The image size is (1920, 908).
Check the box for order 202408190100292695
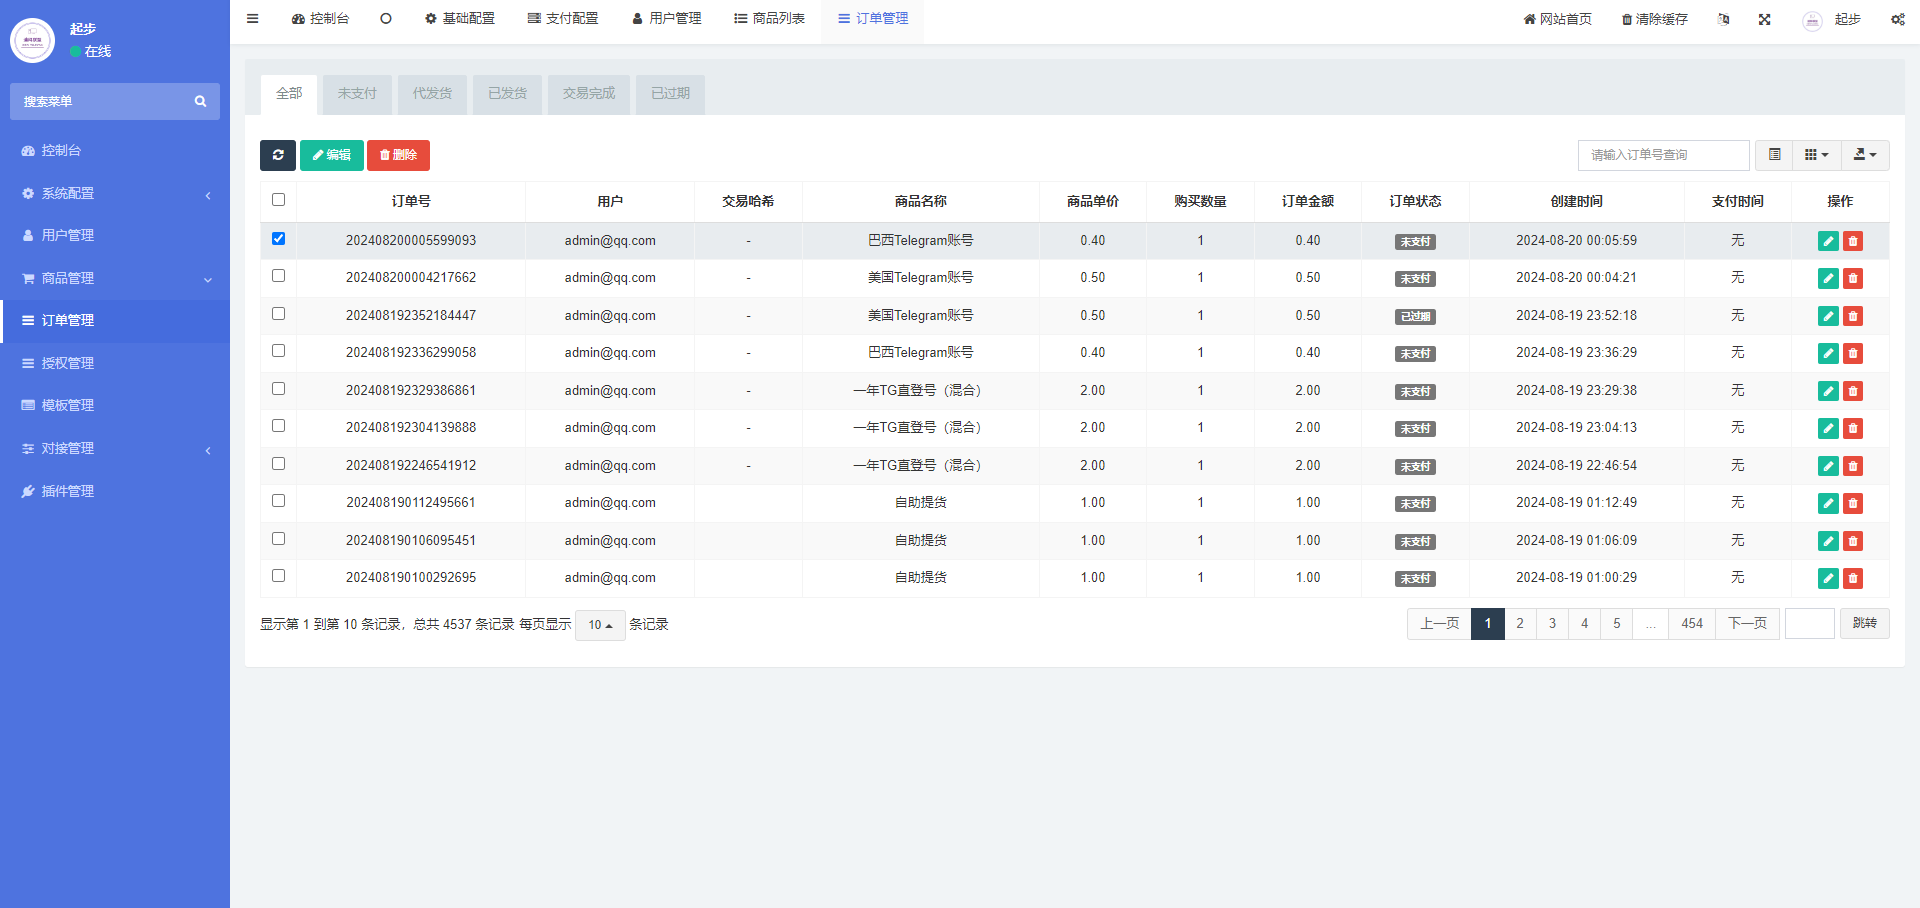click(278, 576)
